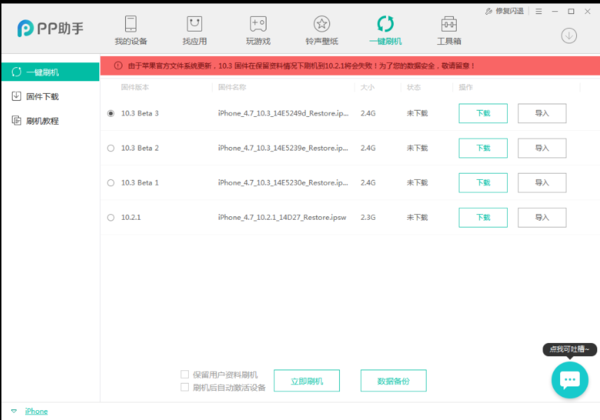600x420 pixels.
Task: Open 我的设备 (My Device) section
Action: 130,29
